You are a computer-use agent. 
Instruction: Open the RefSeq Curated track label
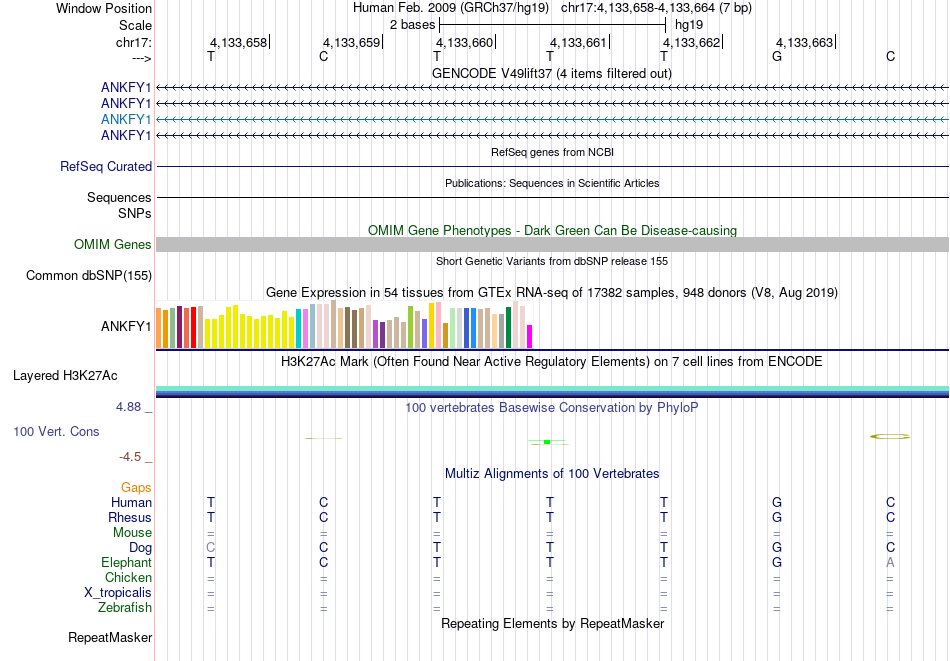[x=106, y=167]
